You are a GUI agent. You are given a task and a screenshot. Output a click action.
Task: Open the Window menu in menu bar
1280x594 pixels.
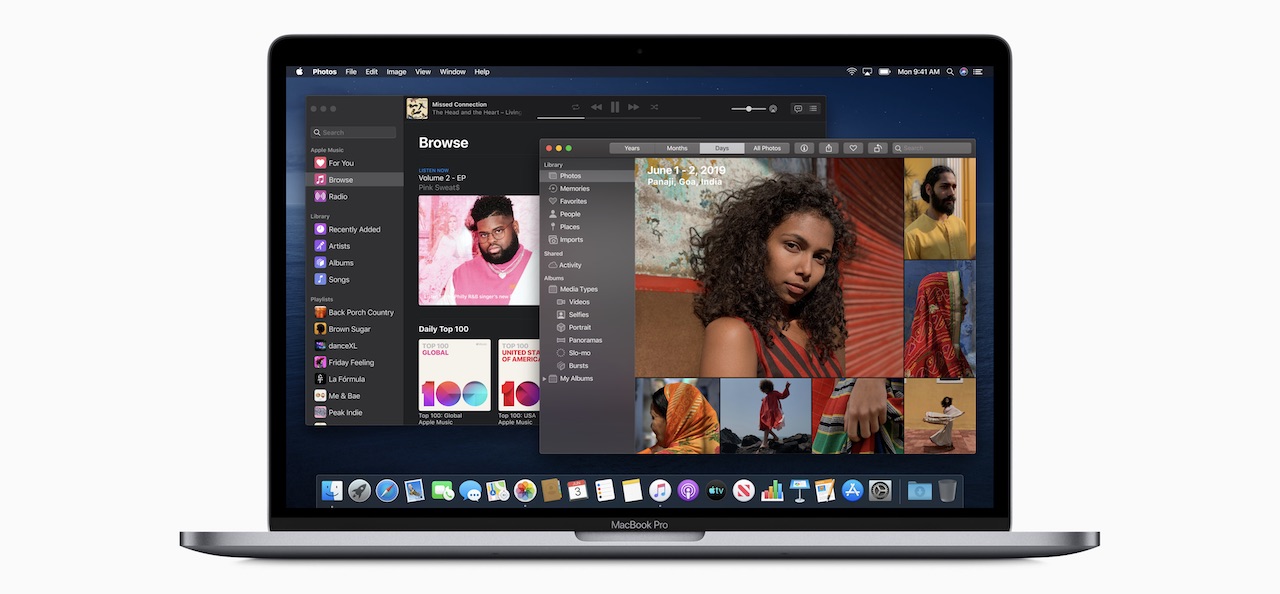453,72
